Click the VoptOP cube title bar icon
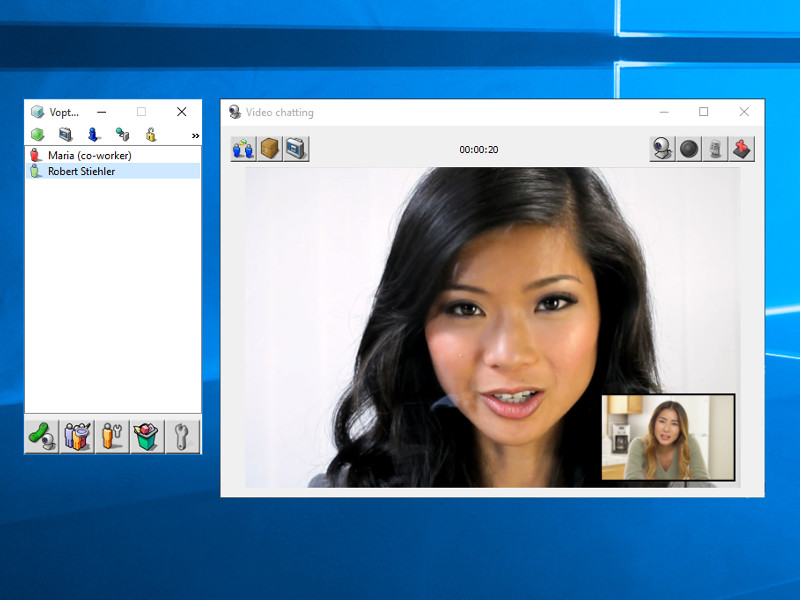This screenshot has width=800, height=600. point(37,112)
